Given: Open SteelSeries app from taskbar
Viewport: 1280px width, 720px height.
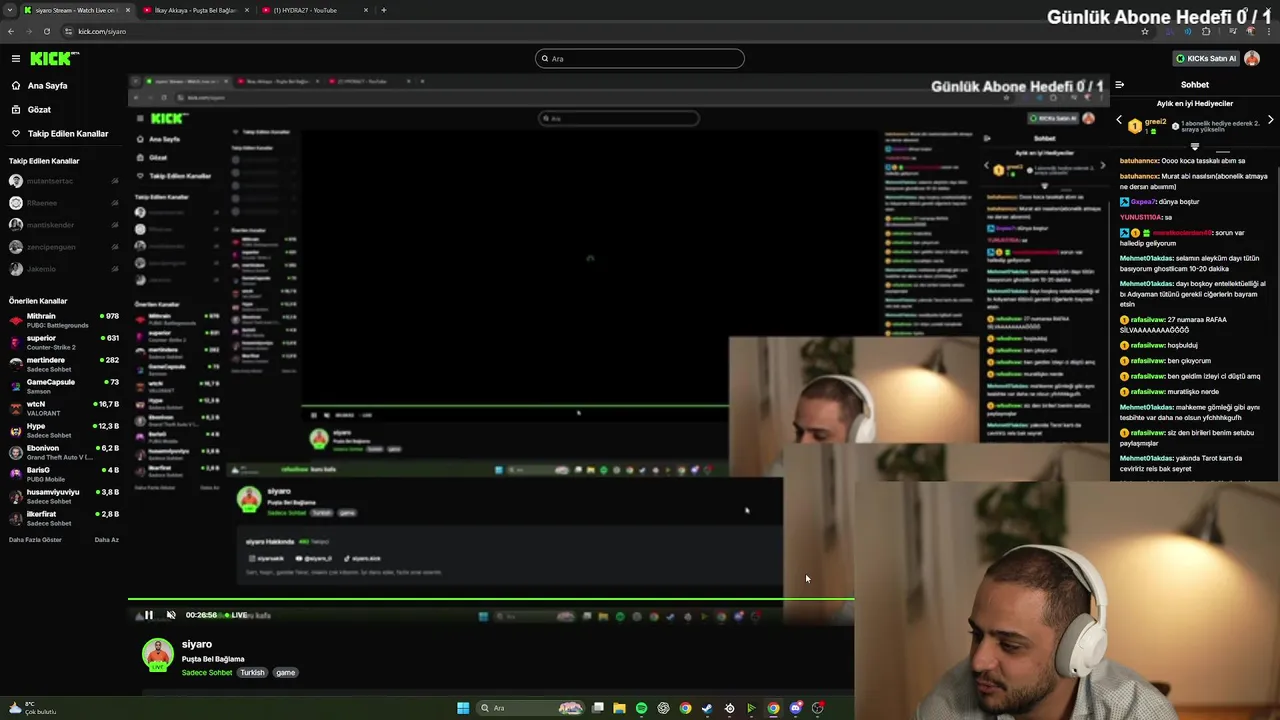Looking at the screenshot, I should pyautogui.click(x=729, y=708).
